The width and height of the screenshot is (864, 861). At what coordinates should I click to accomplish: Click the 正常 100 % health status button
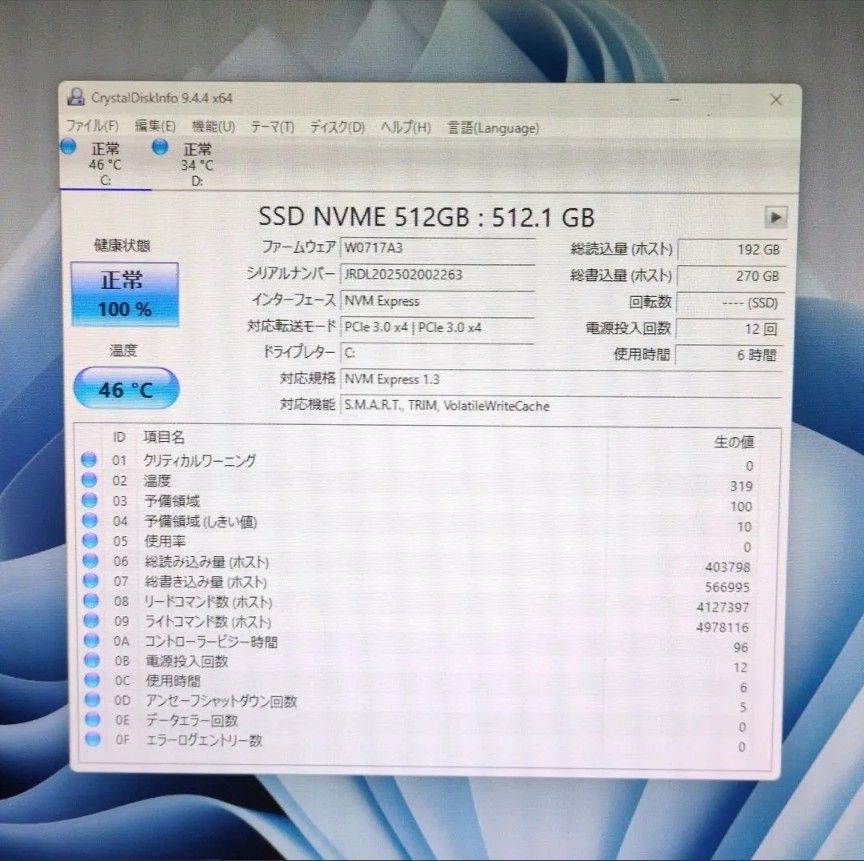click(125, 295)
